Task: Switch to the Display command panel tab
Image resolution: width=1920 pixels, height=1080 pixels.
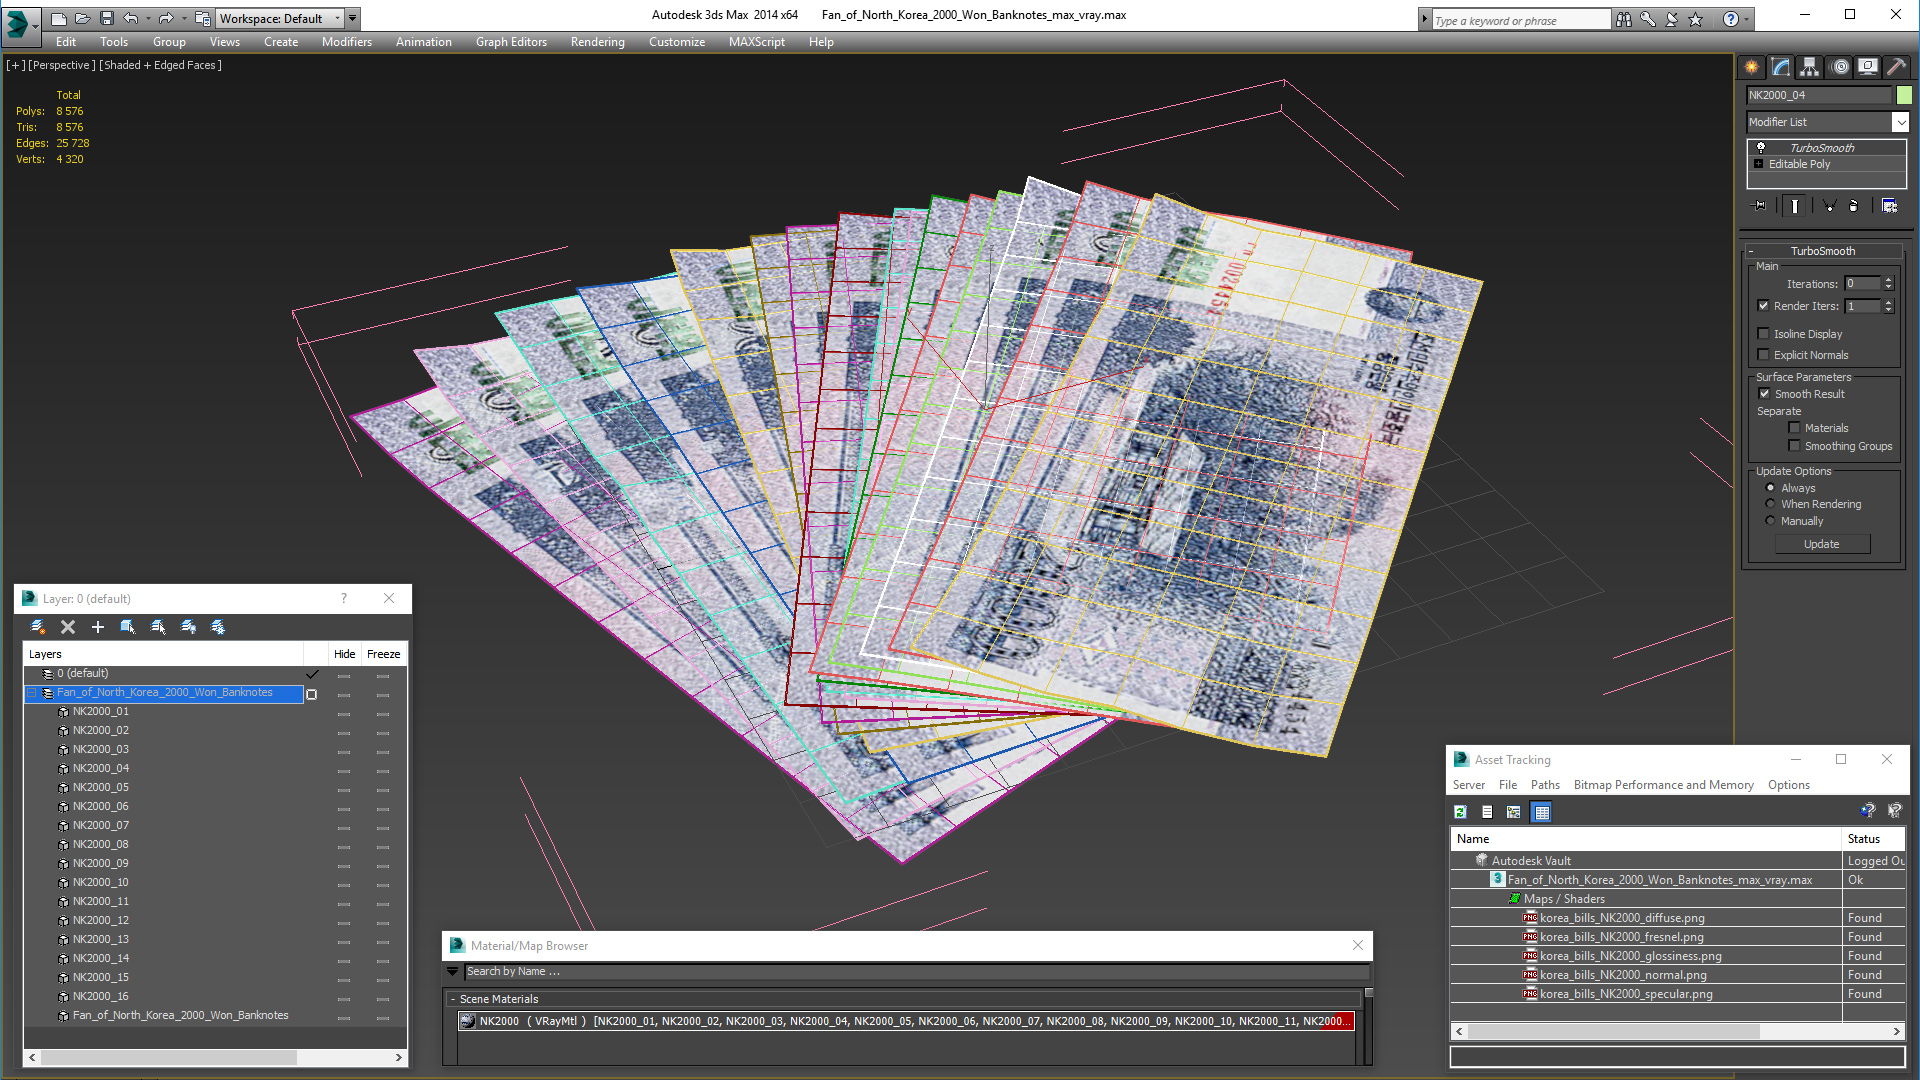Action: (1868, 67)
